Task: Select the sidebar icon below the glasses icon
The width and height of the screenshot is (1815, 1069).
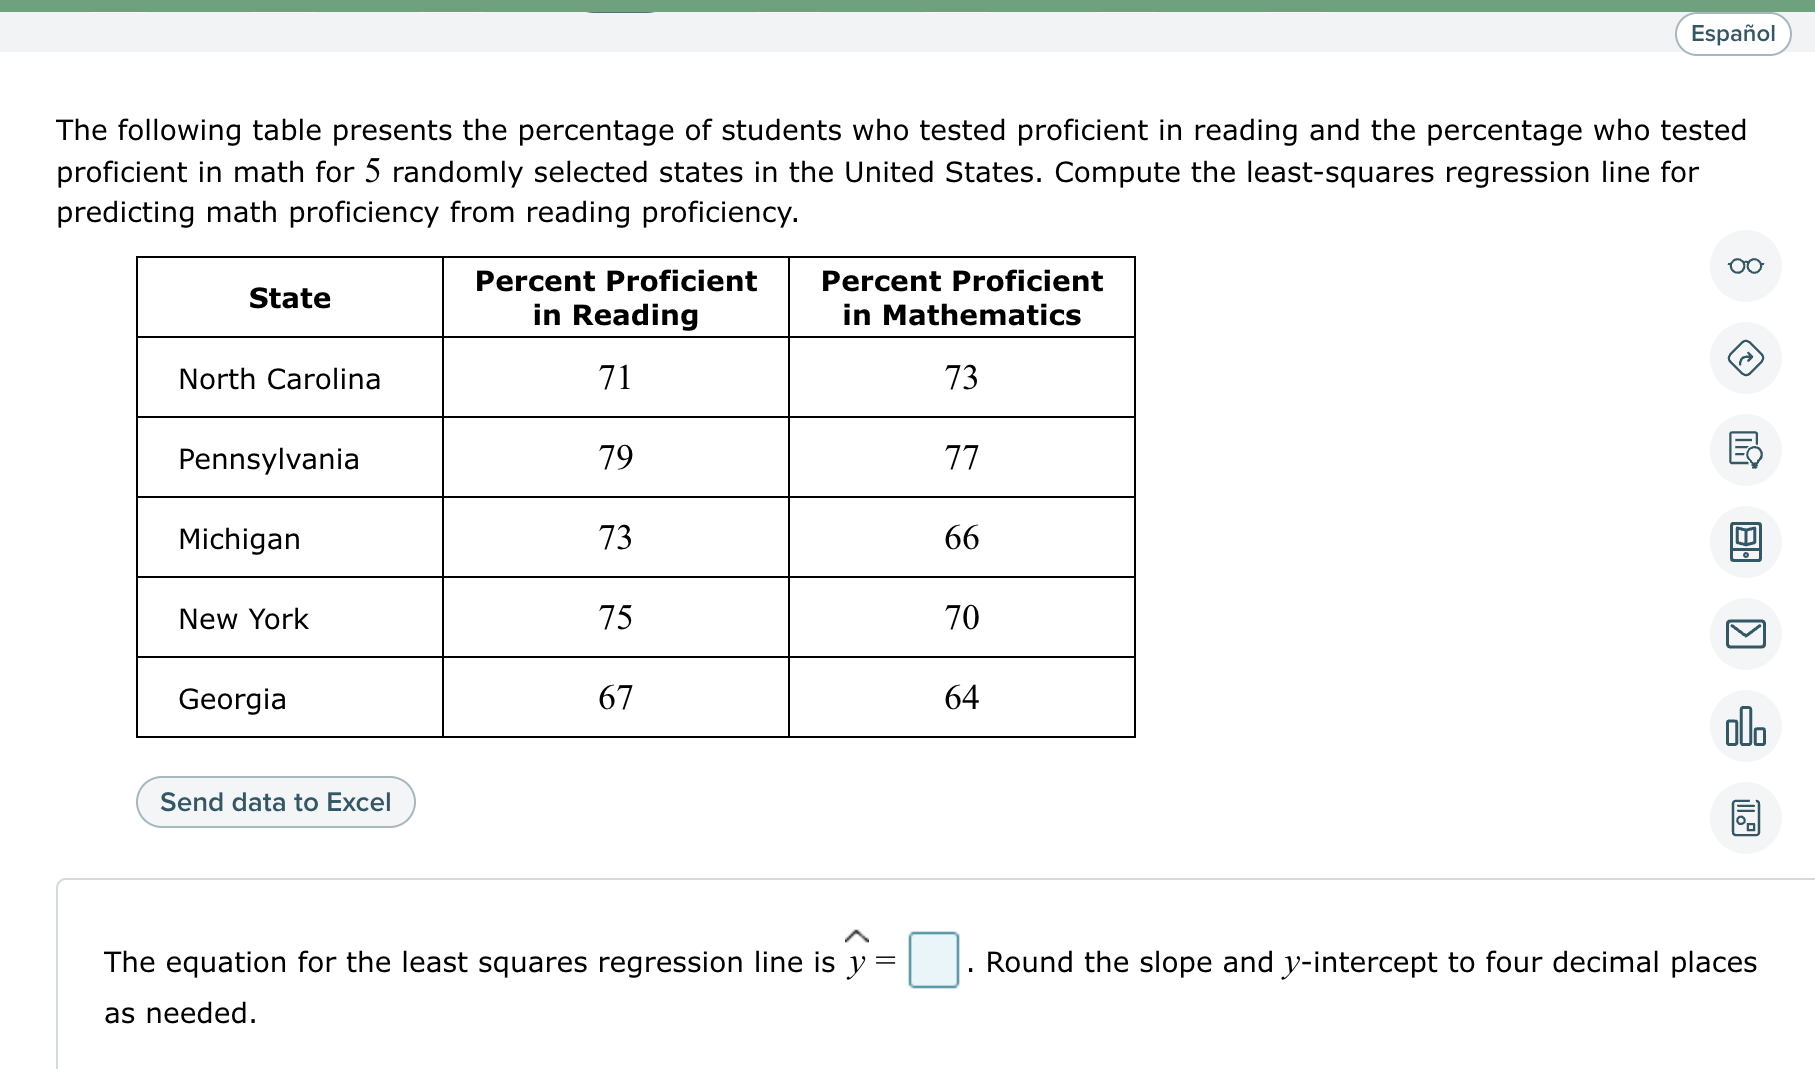Action: (x=1745, y=358)
